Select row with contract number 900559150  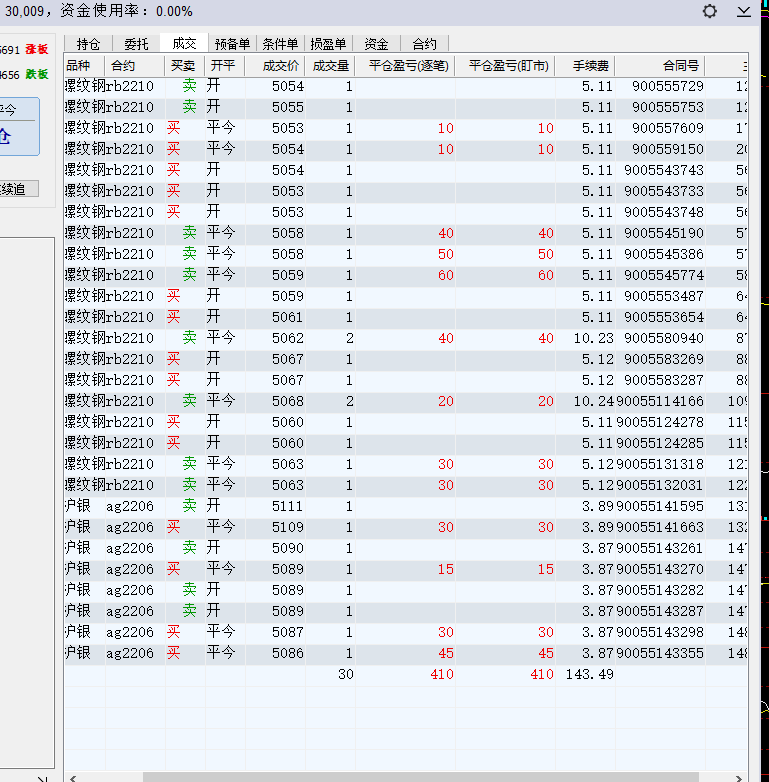click(x=405, y=149)
